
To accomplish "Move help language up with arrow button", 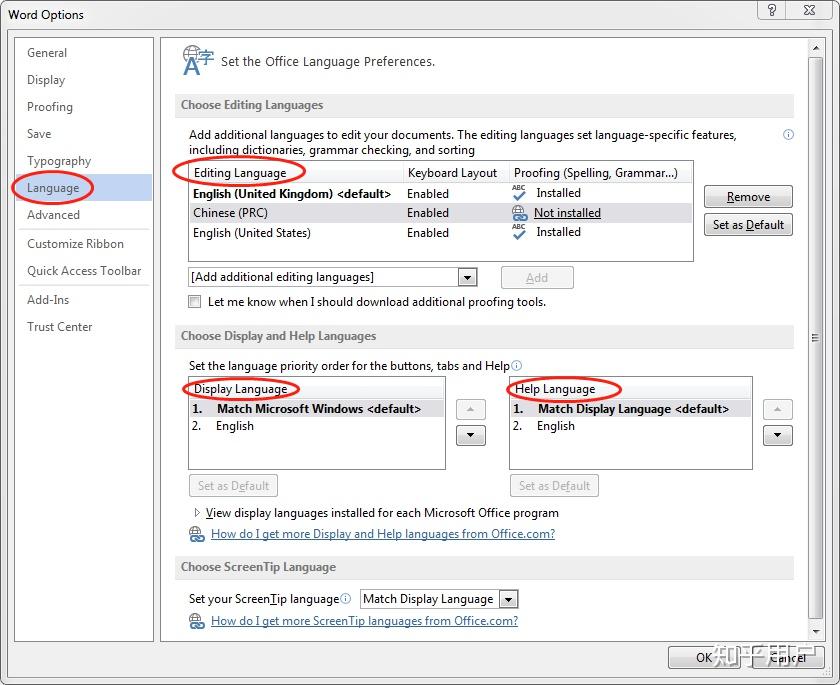I will point(777,410).
